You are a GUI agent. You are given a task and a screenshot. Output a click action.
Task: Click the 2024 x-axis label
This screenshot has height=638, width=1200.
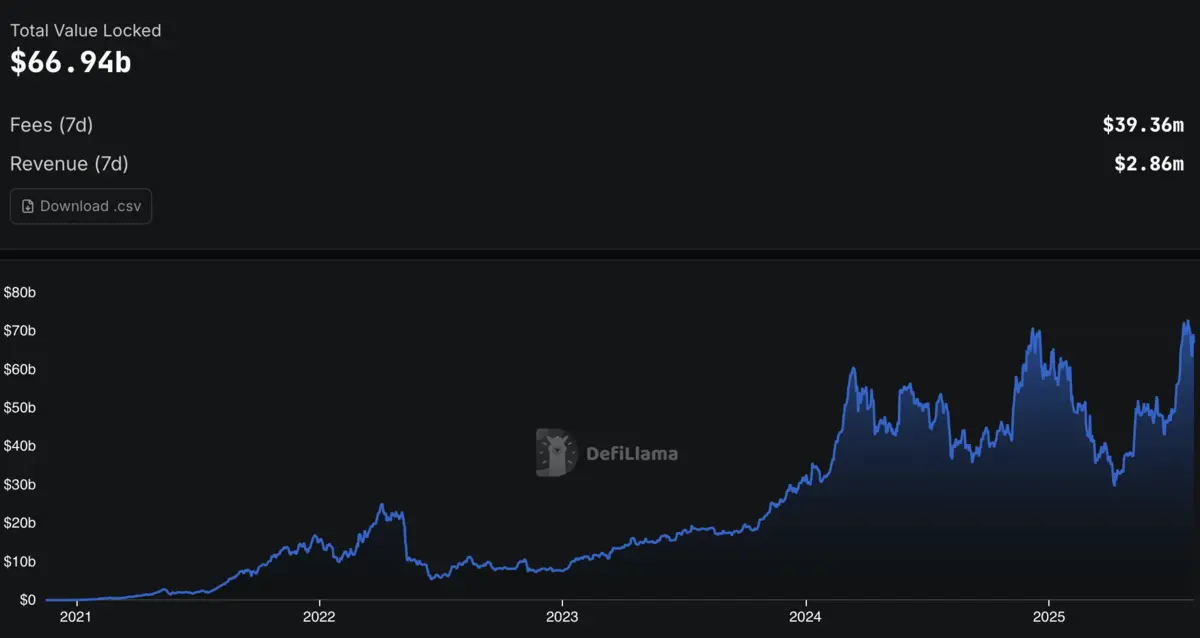pyautogui.click(x=806, y=617)
